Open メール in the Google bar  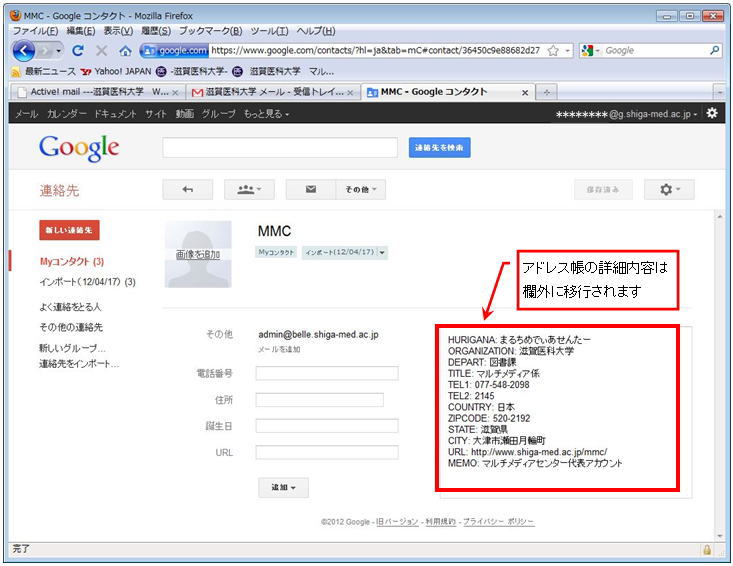click(26, 114)
